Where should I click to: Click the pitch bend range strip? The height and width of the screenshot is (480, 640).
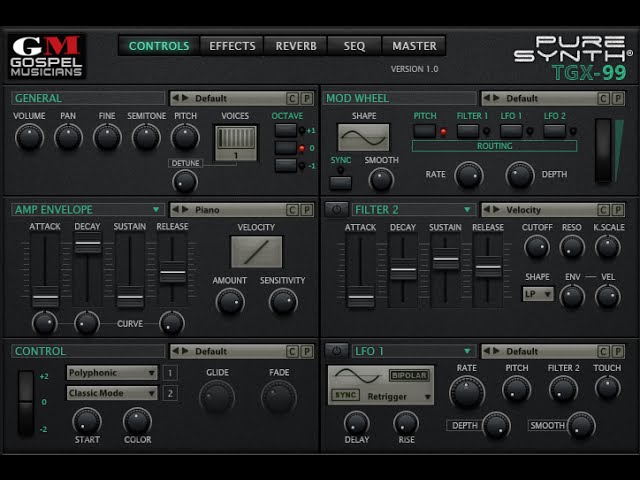[26, 403]
